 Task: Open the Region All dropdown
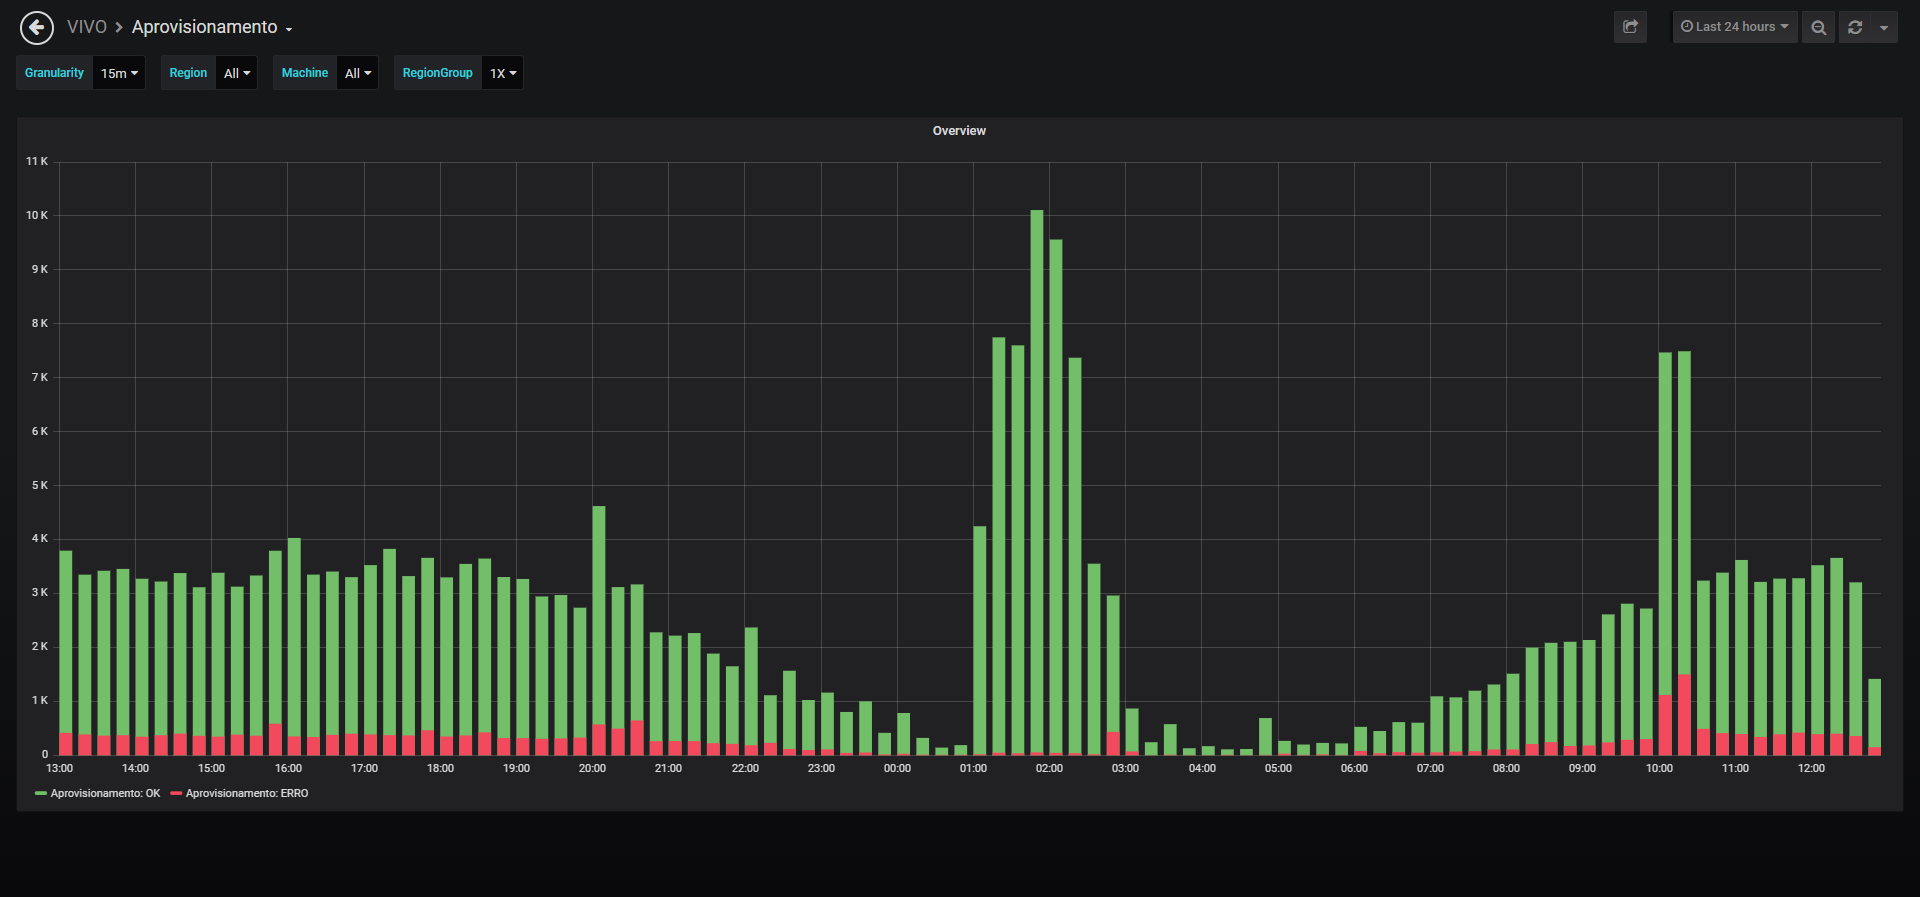point(237,73)
